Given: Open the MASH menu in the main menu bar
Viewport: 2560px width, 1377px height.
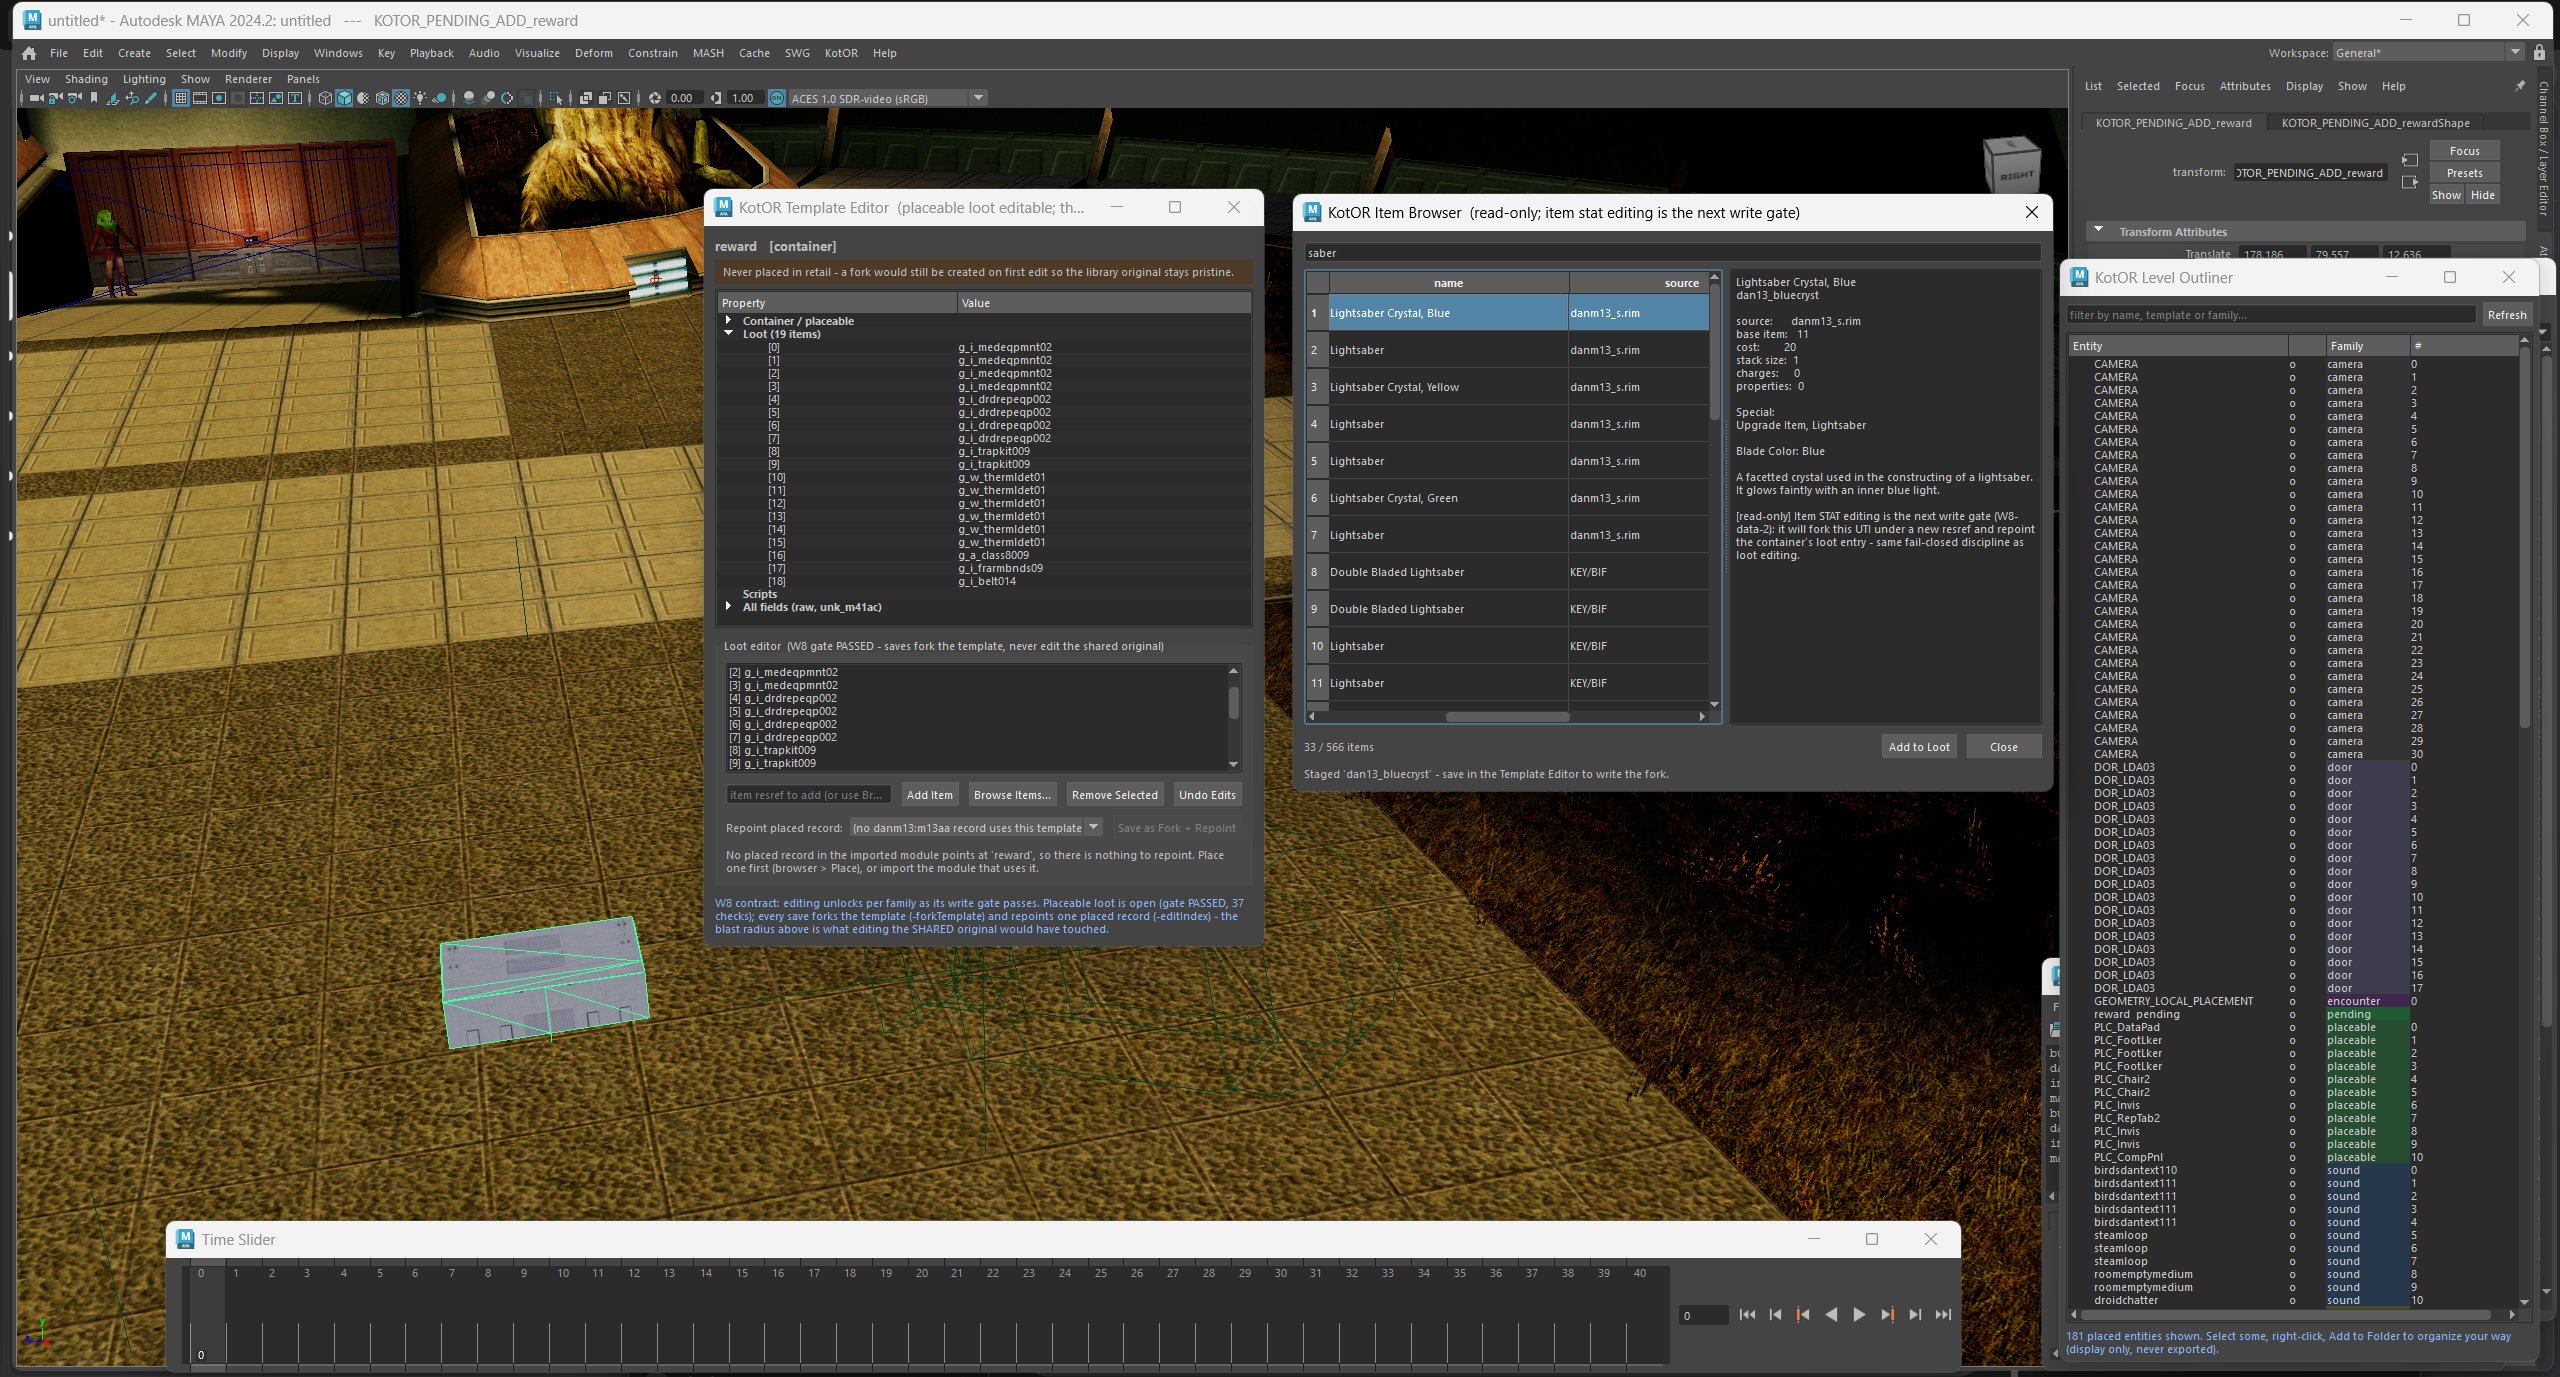Looking at the screenshot, I should click(708, 53).
